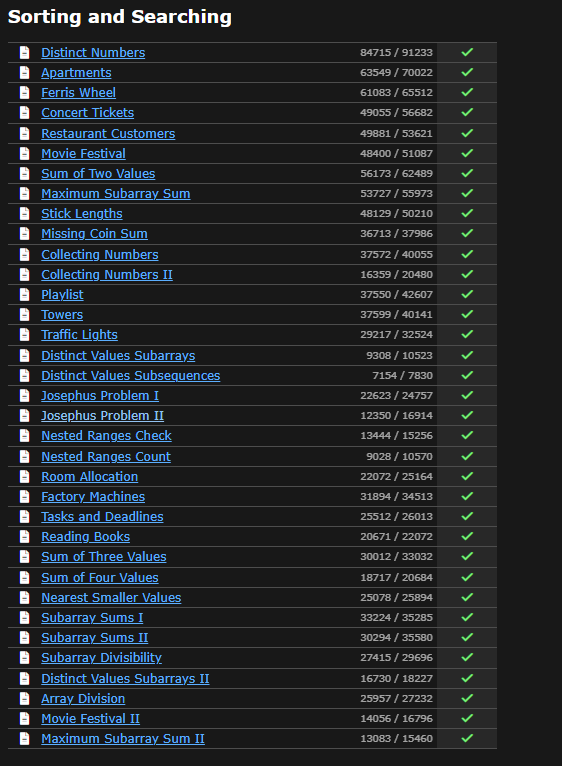Click the document icon beside Nearest Smaller Values
Viewport: 562px width, 766px height.
[24, 597]
